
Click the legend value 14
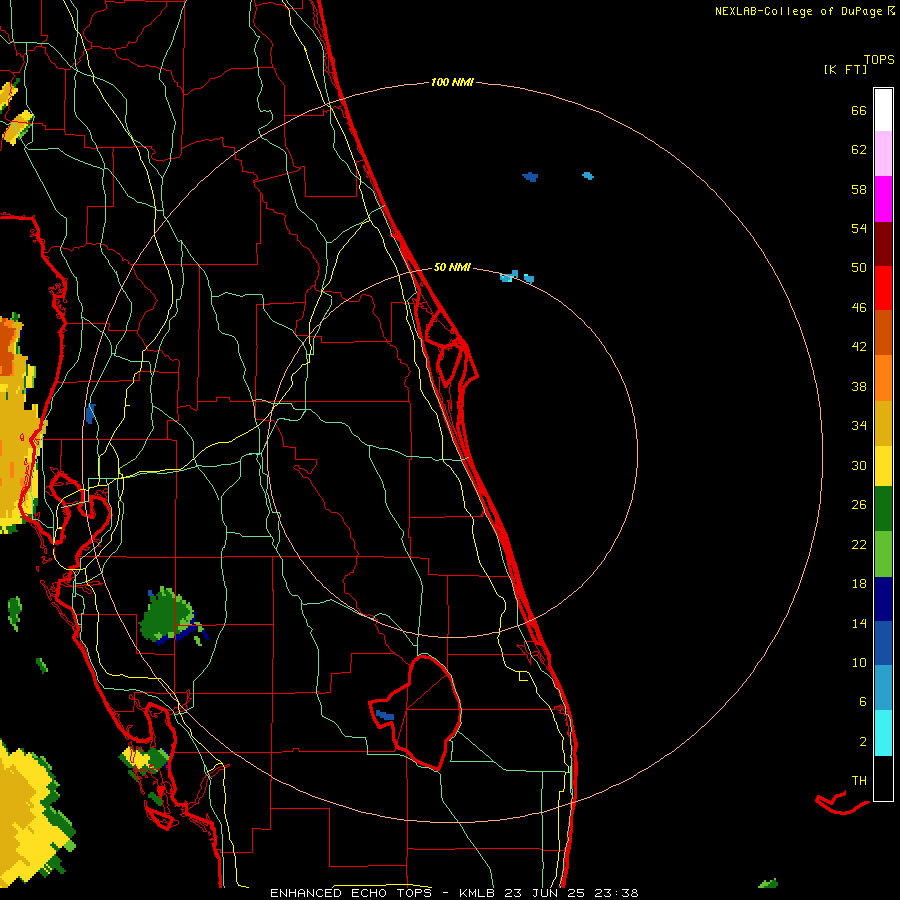coord(859,623)
